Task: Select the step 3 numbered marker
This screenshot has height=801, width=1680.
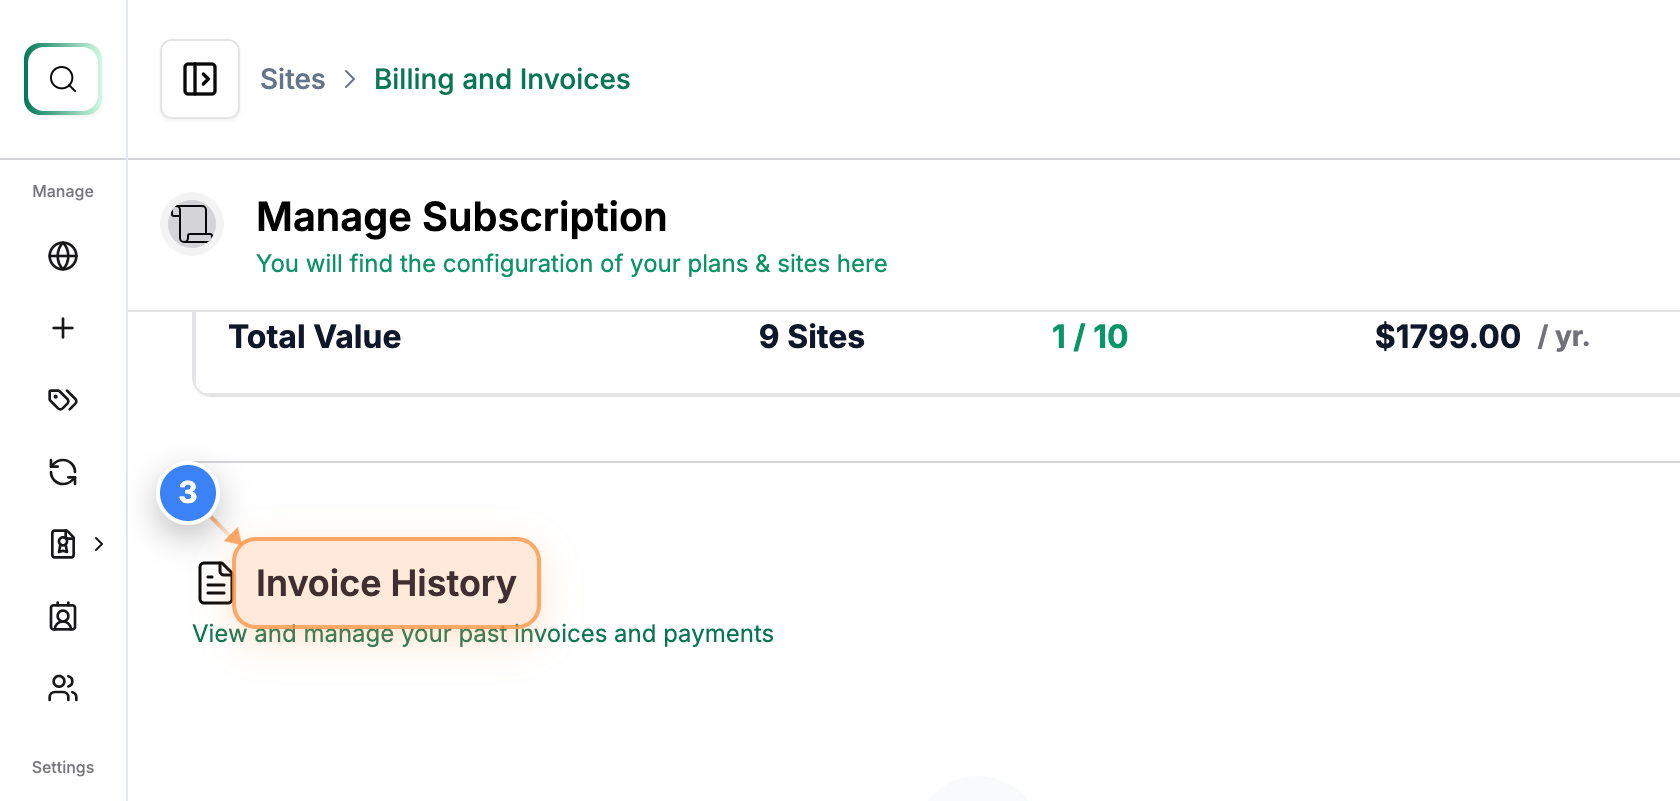Action: 188,493
